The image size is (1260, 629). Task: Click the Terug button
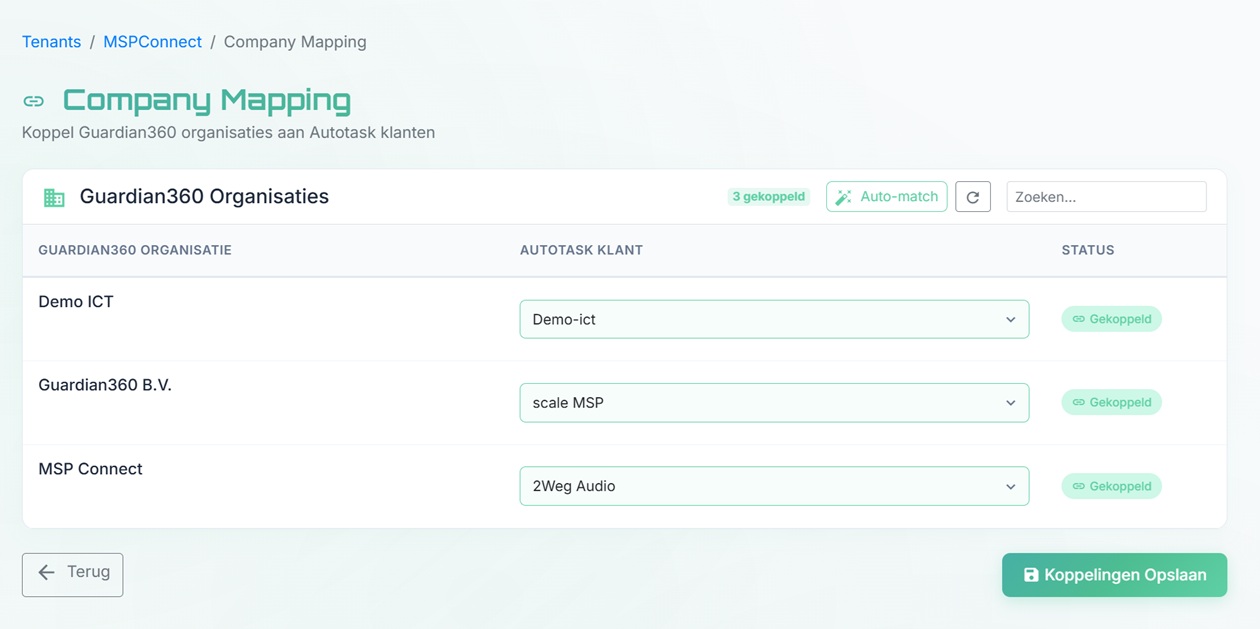[72, 574]
